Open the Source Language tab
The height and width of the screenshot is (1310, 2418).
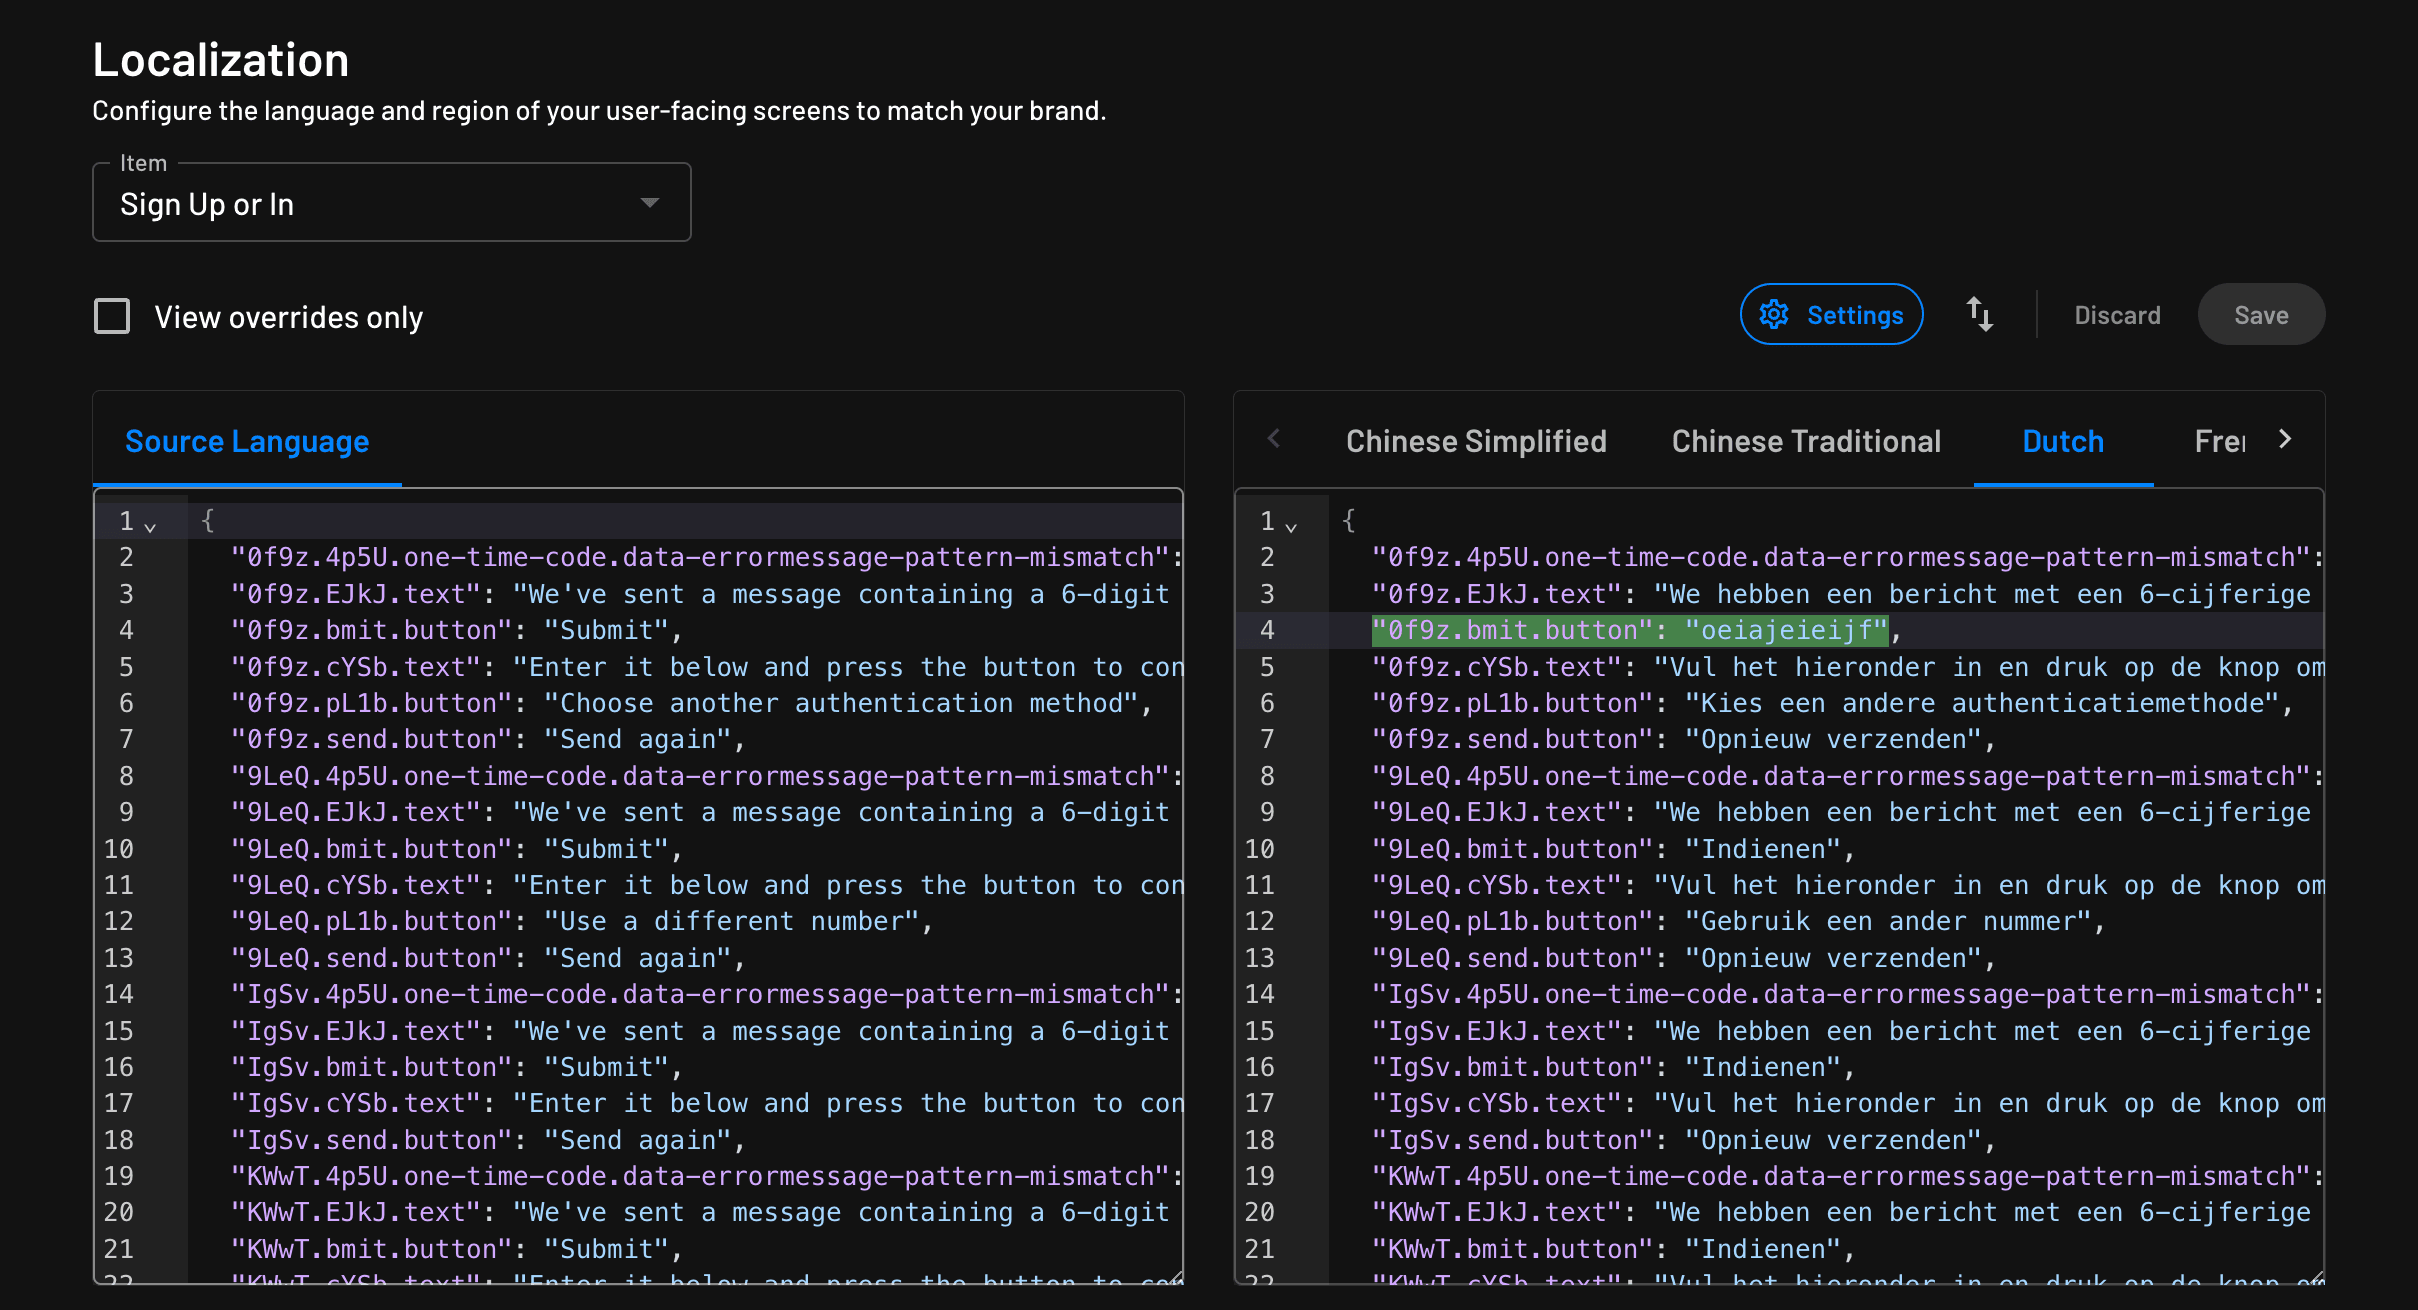[x=247, y=441]
